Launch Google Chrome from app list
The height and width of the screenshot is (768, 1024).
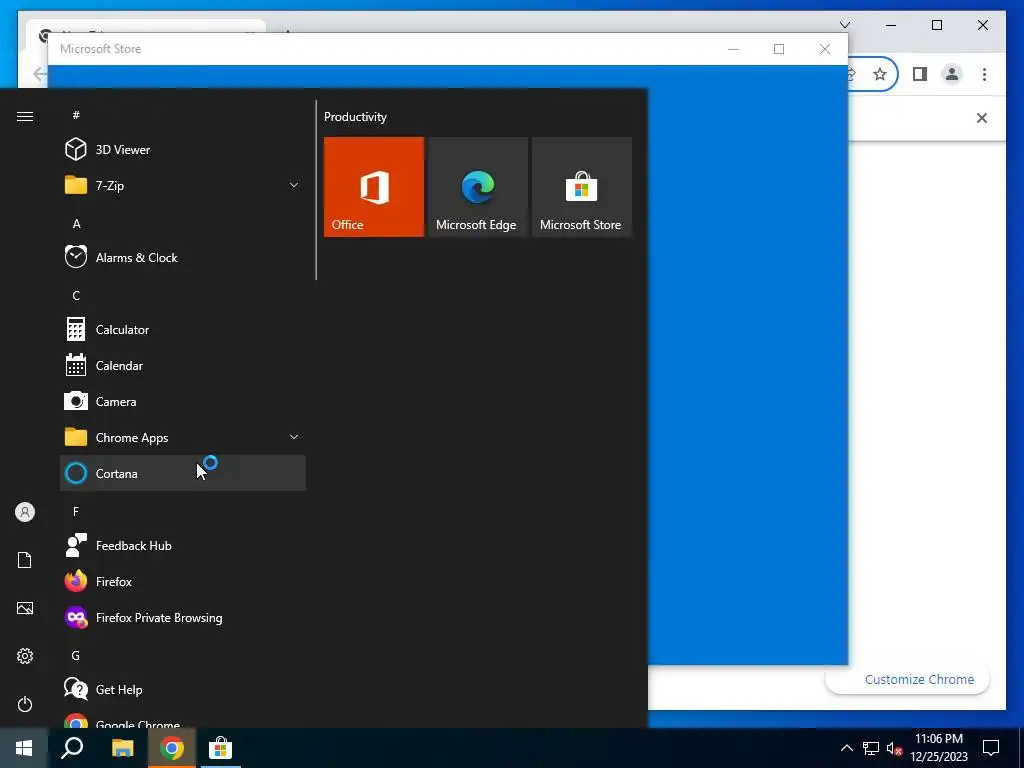click(182, 720)
